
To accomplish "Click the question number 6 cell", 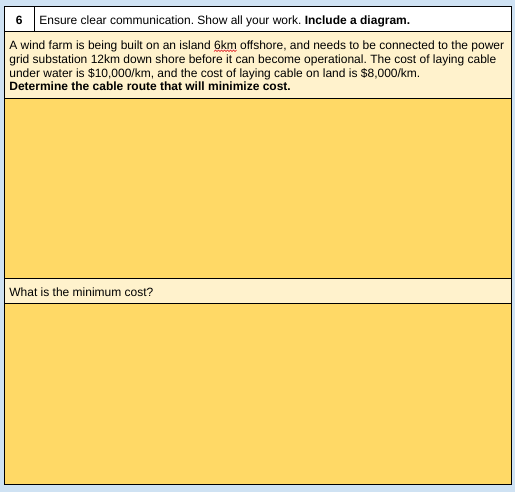I will pyautogui.click(x=19, y=20).
